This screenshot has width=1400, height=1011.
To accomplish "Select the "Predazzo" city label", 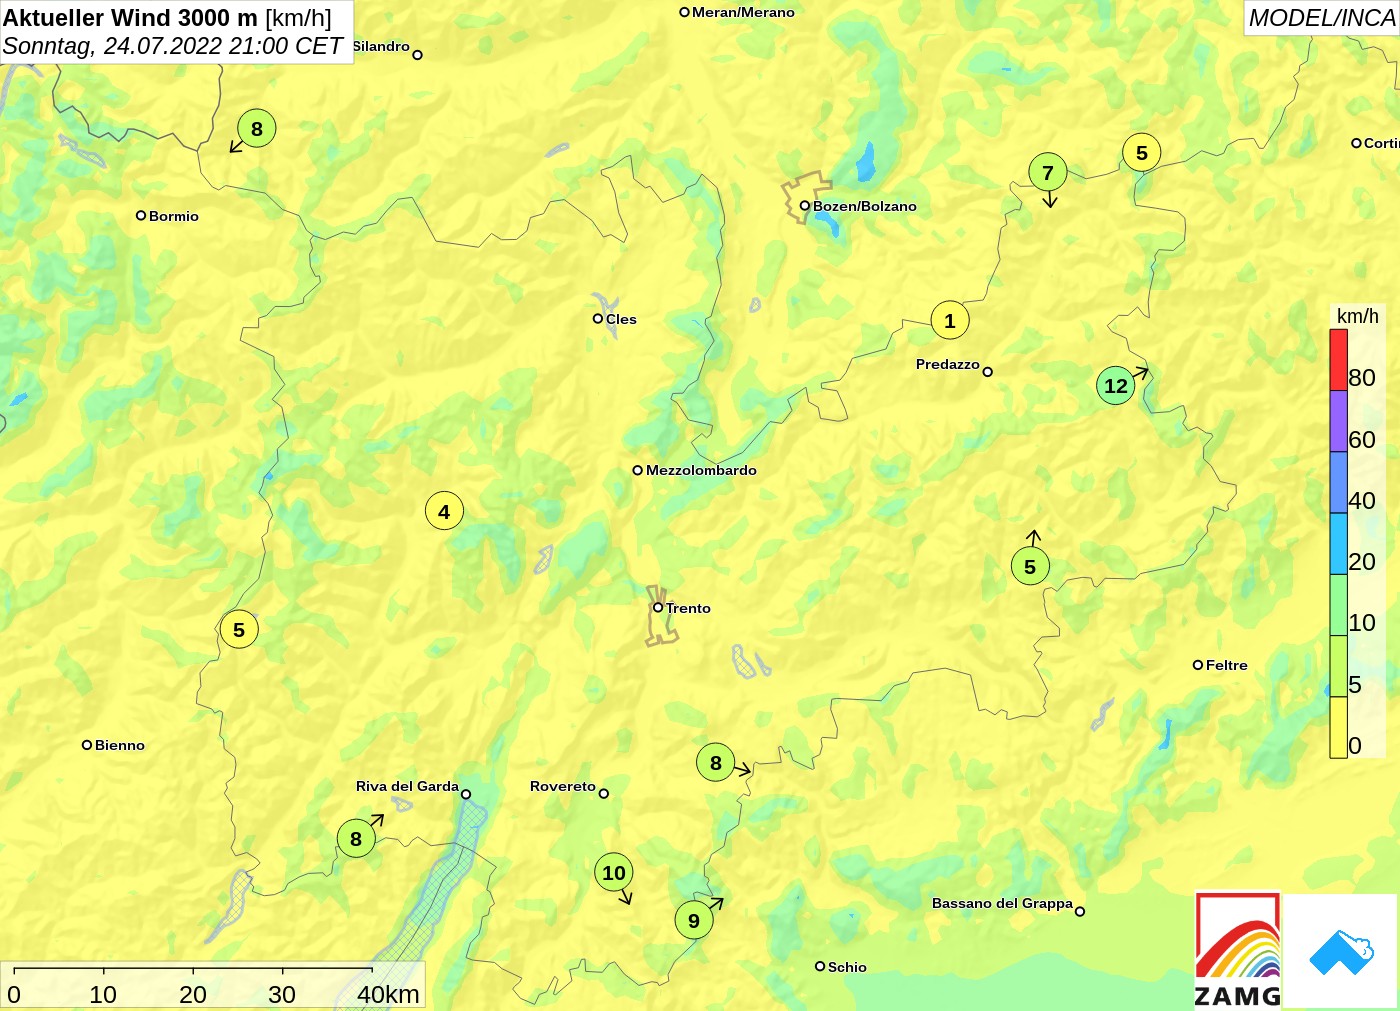I will [x=948, y=364].
